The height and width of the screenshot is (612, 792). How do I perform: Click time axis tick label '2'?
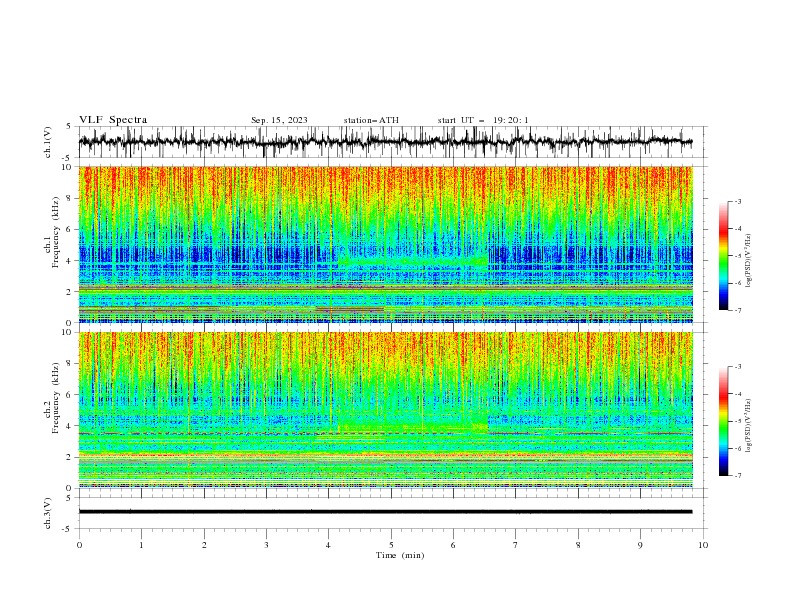click(204, 545)
